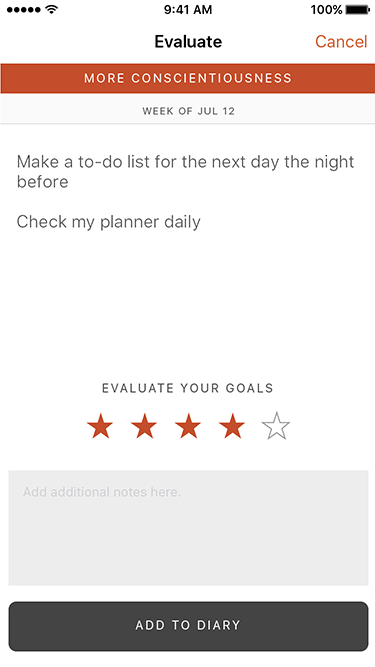Image resolution: width=375 pixels, height=667 pixels.
Task: Select the Week of Jul 12 header
Action: [x=188, y=111]
